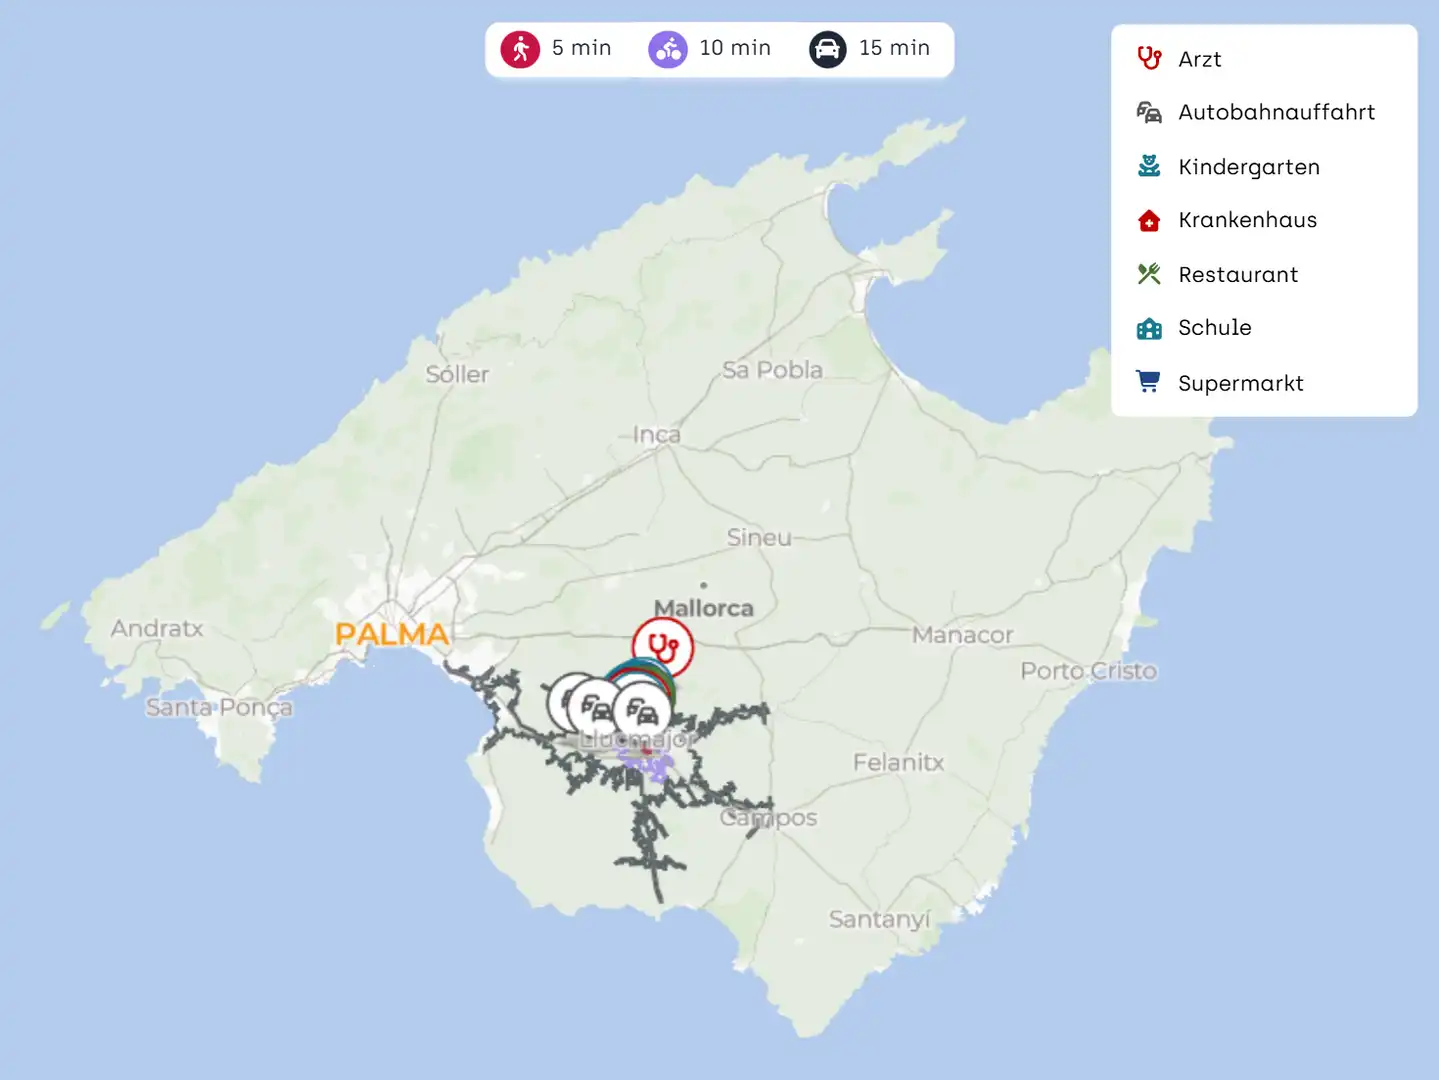Click the Schule building legend icon
Image resolution: width=1439 pixels, height=1080 pixels.
pyautogui.click(x=1149, y=328)
